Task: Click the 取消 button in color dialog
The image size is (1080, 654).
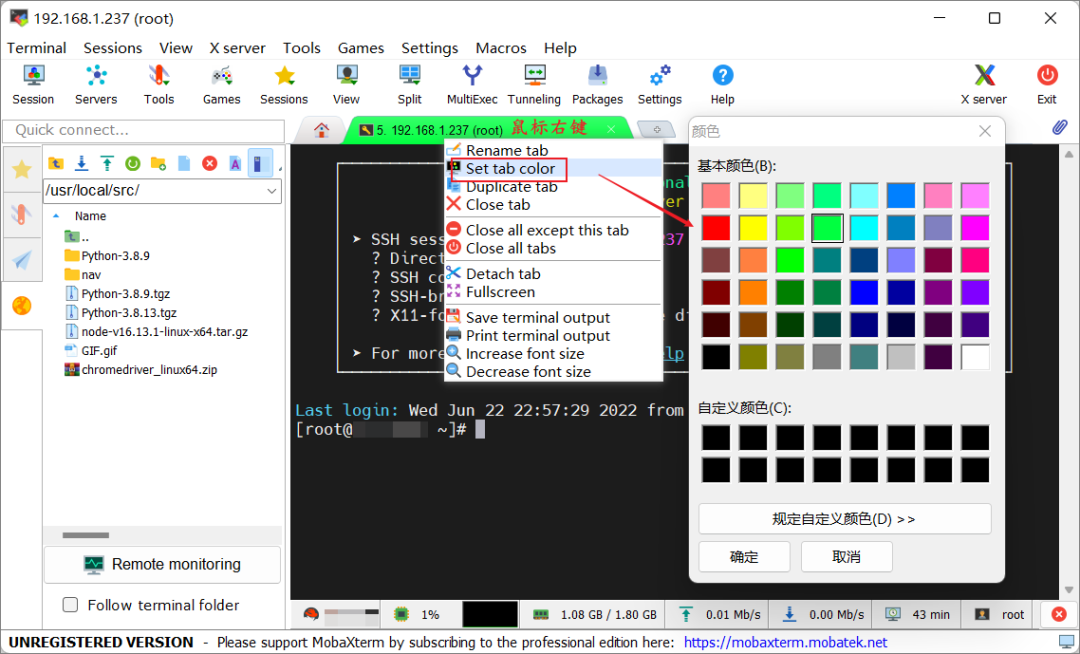Action: pyautogui.click(x=847, y=556)
